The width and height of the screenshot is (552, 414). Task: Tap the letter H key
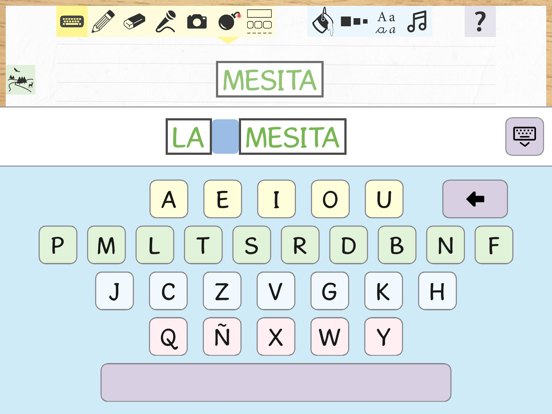pyautogui.click(x=438, y=291)
